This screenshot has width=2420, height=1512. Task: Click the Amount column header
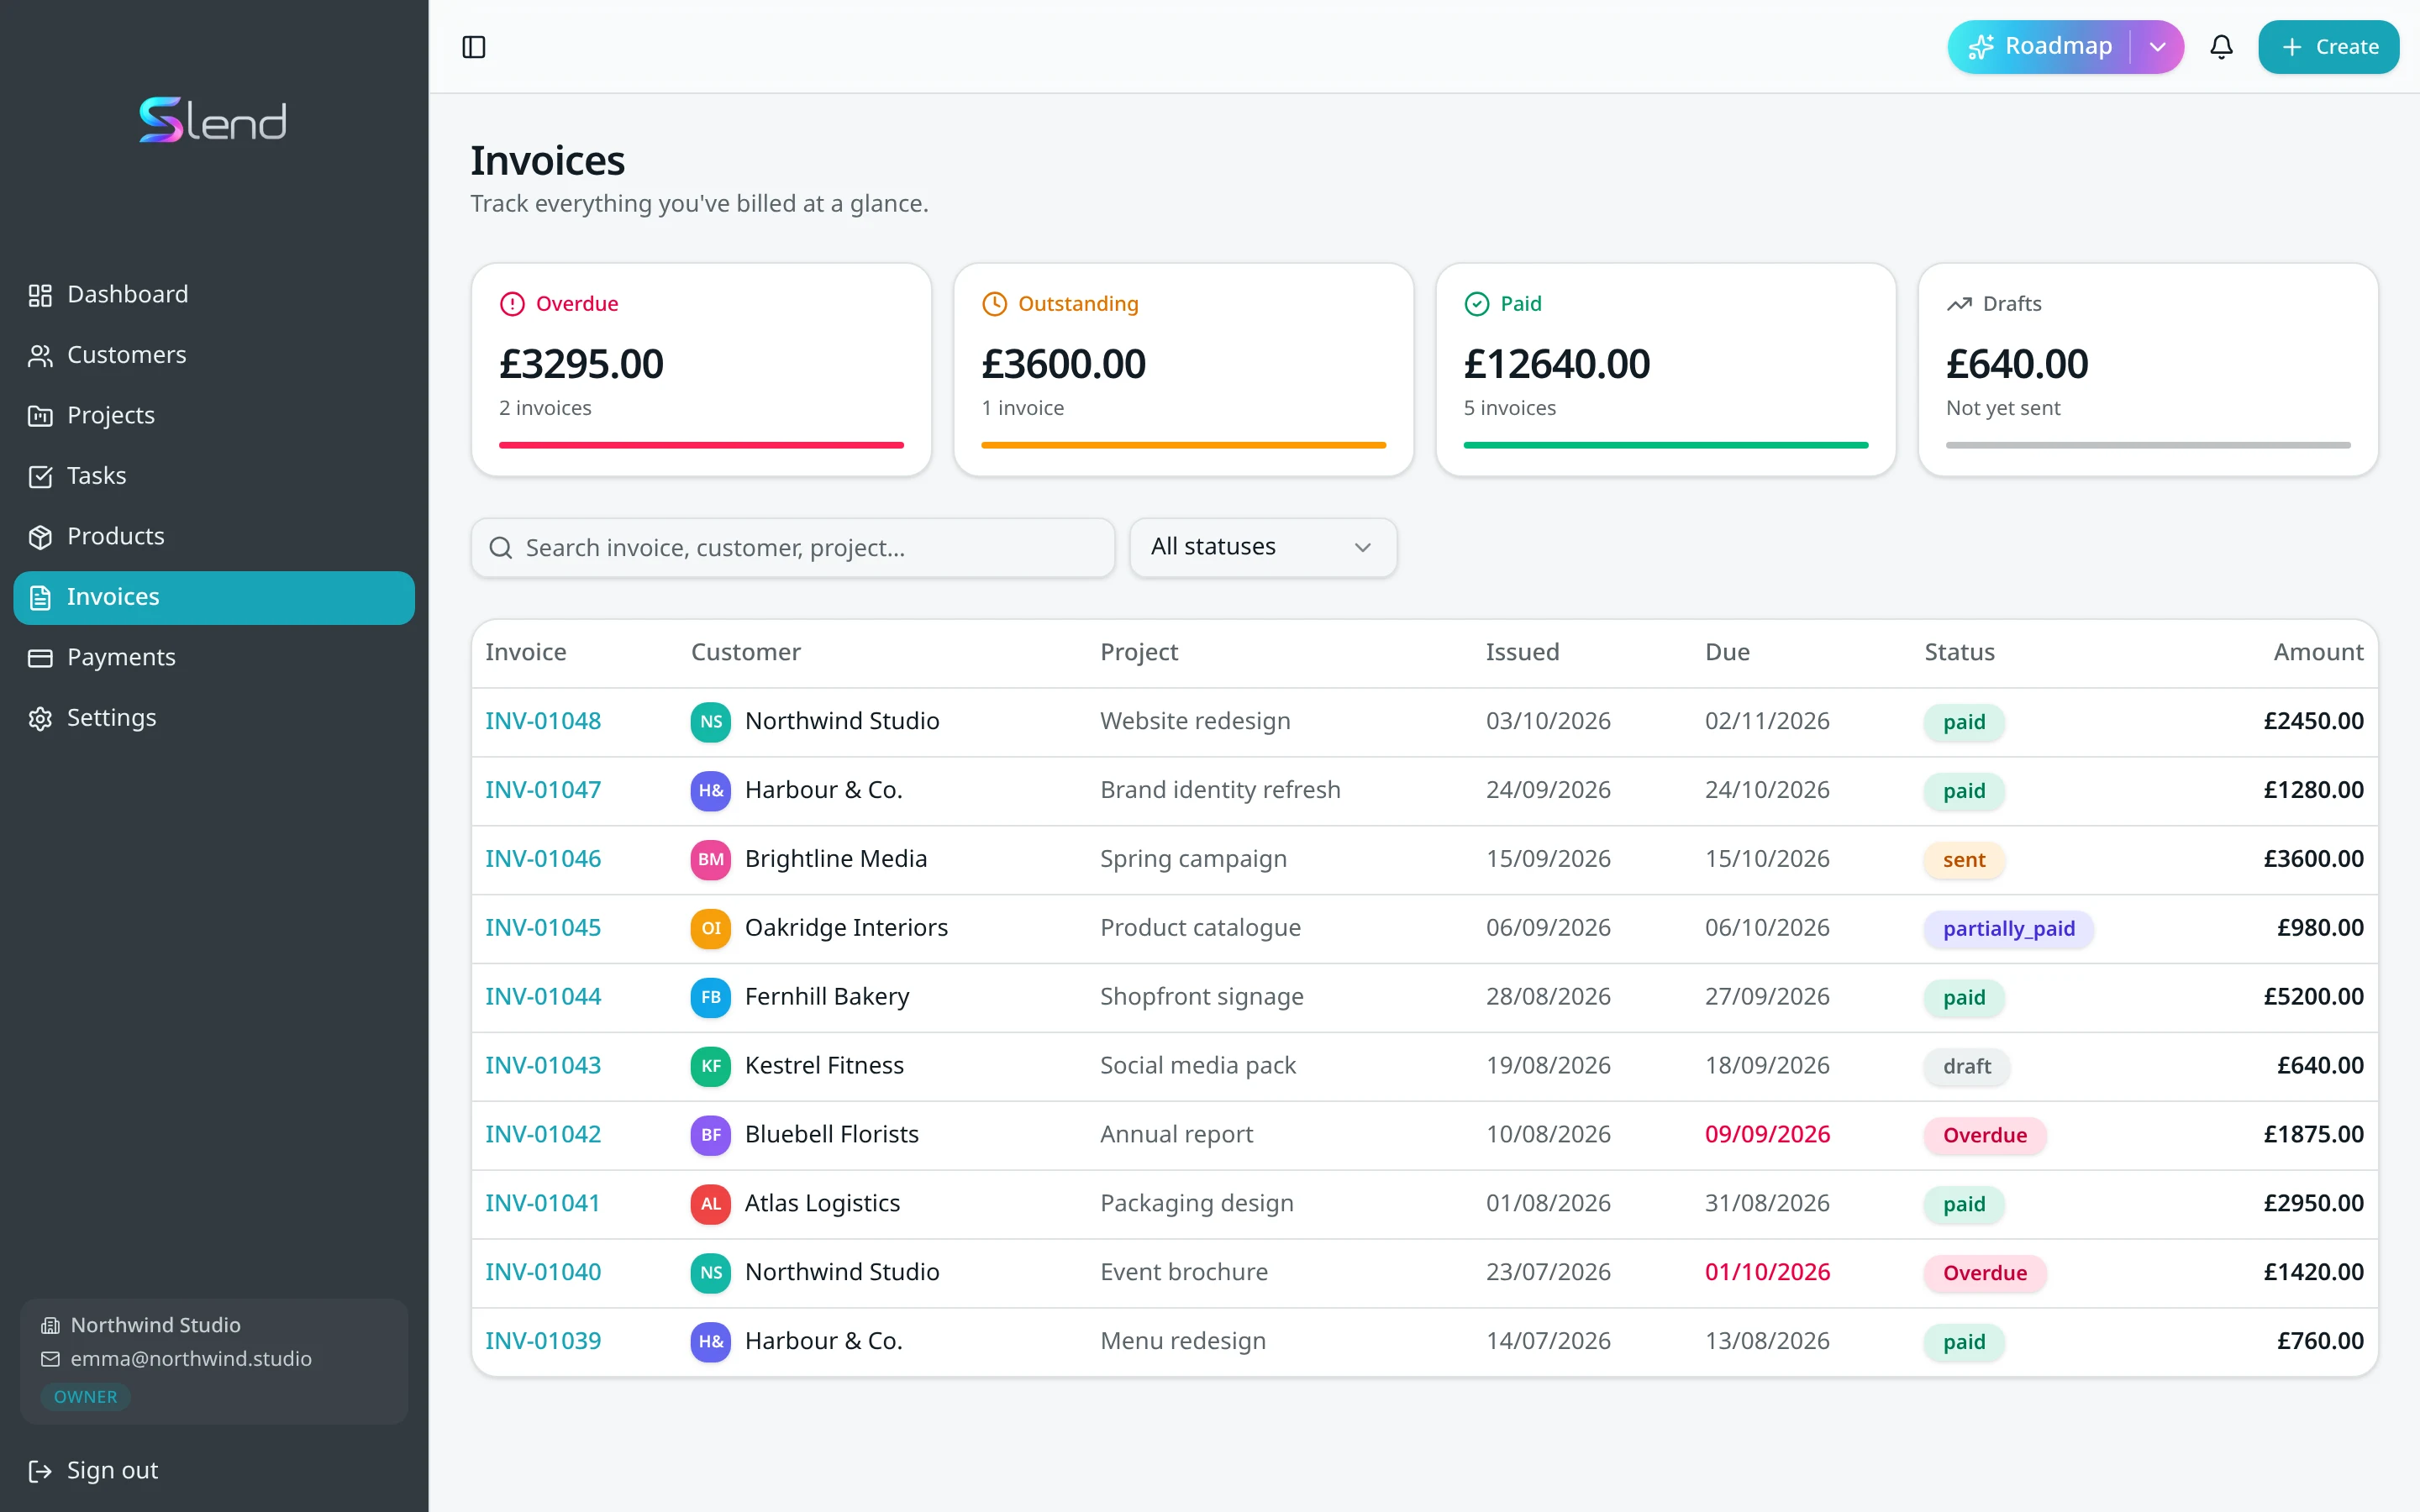2318,652
